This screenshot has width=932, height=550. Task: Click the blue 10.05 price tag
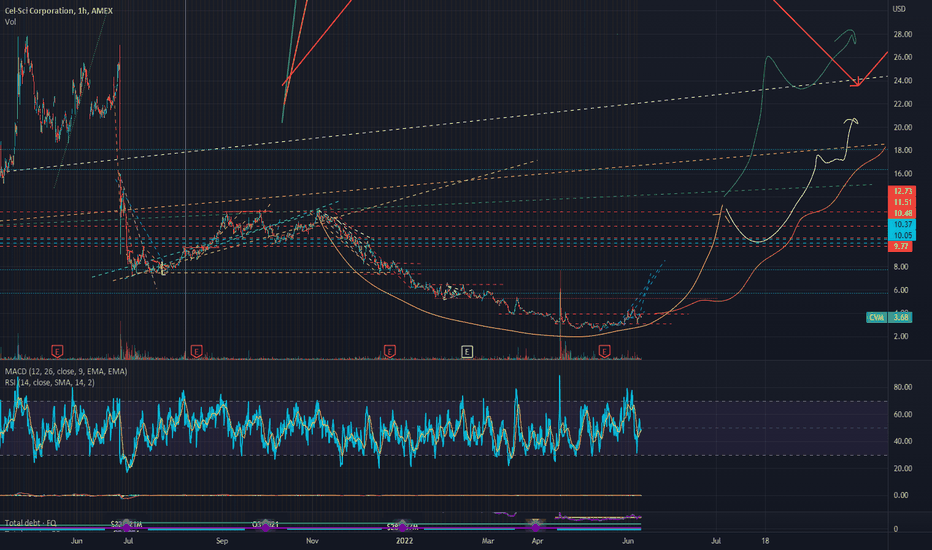902,235
